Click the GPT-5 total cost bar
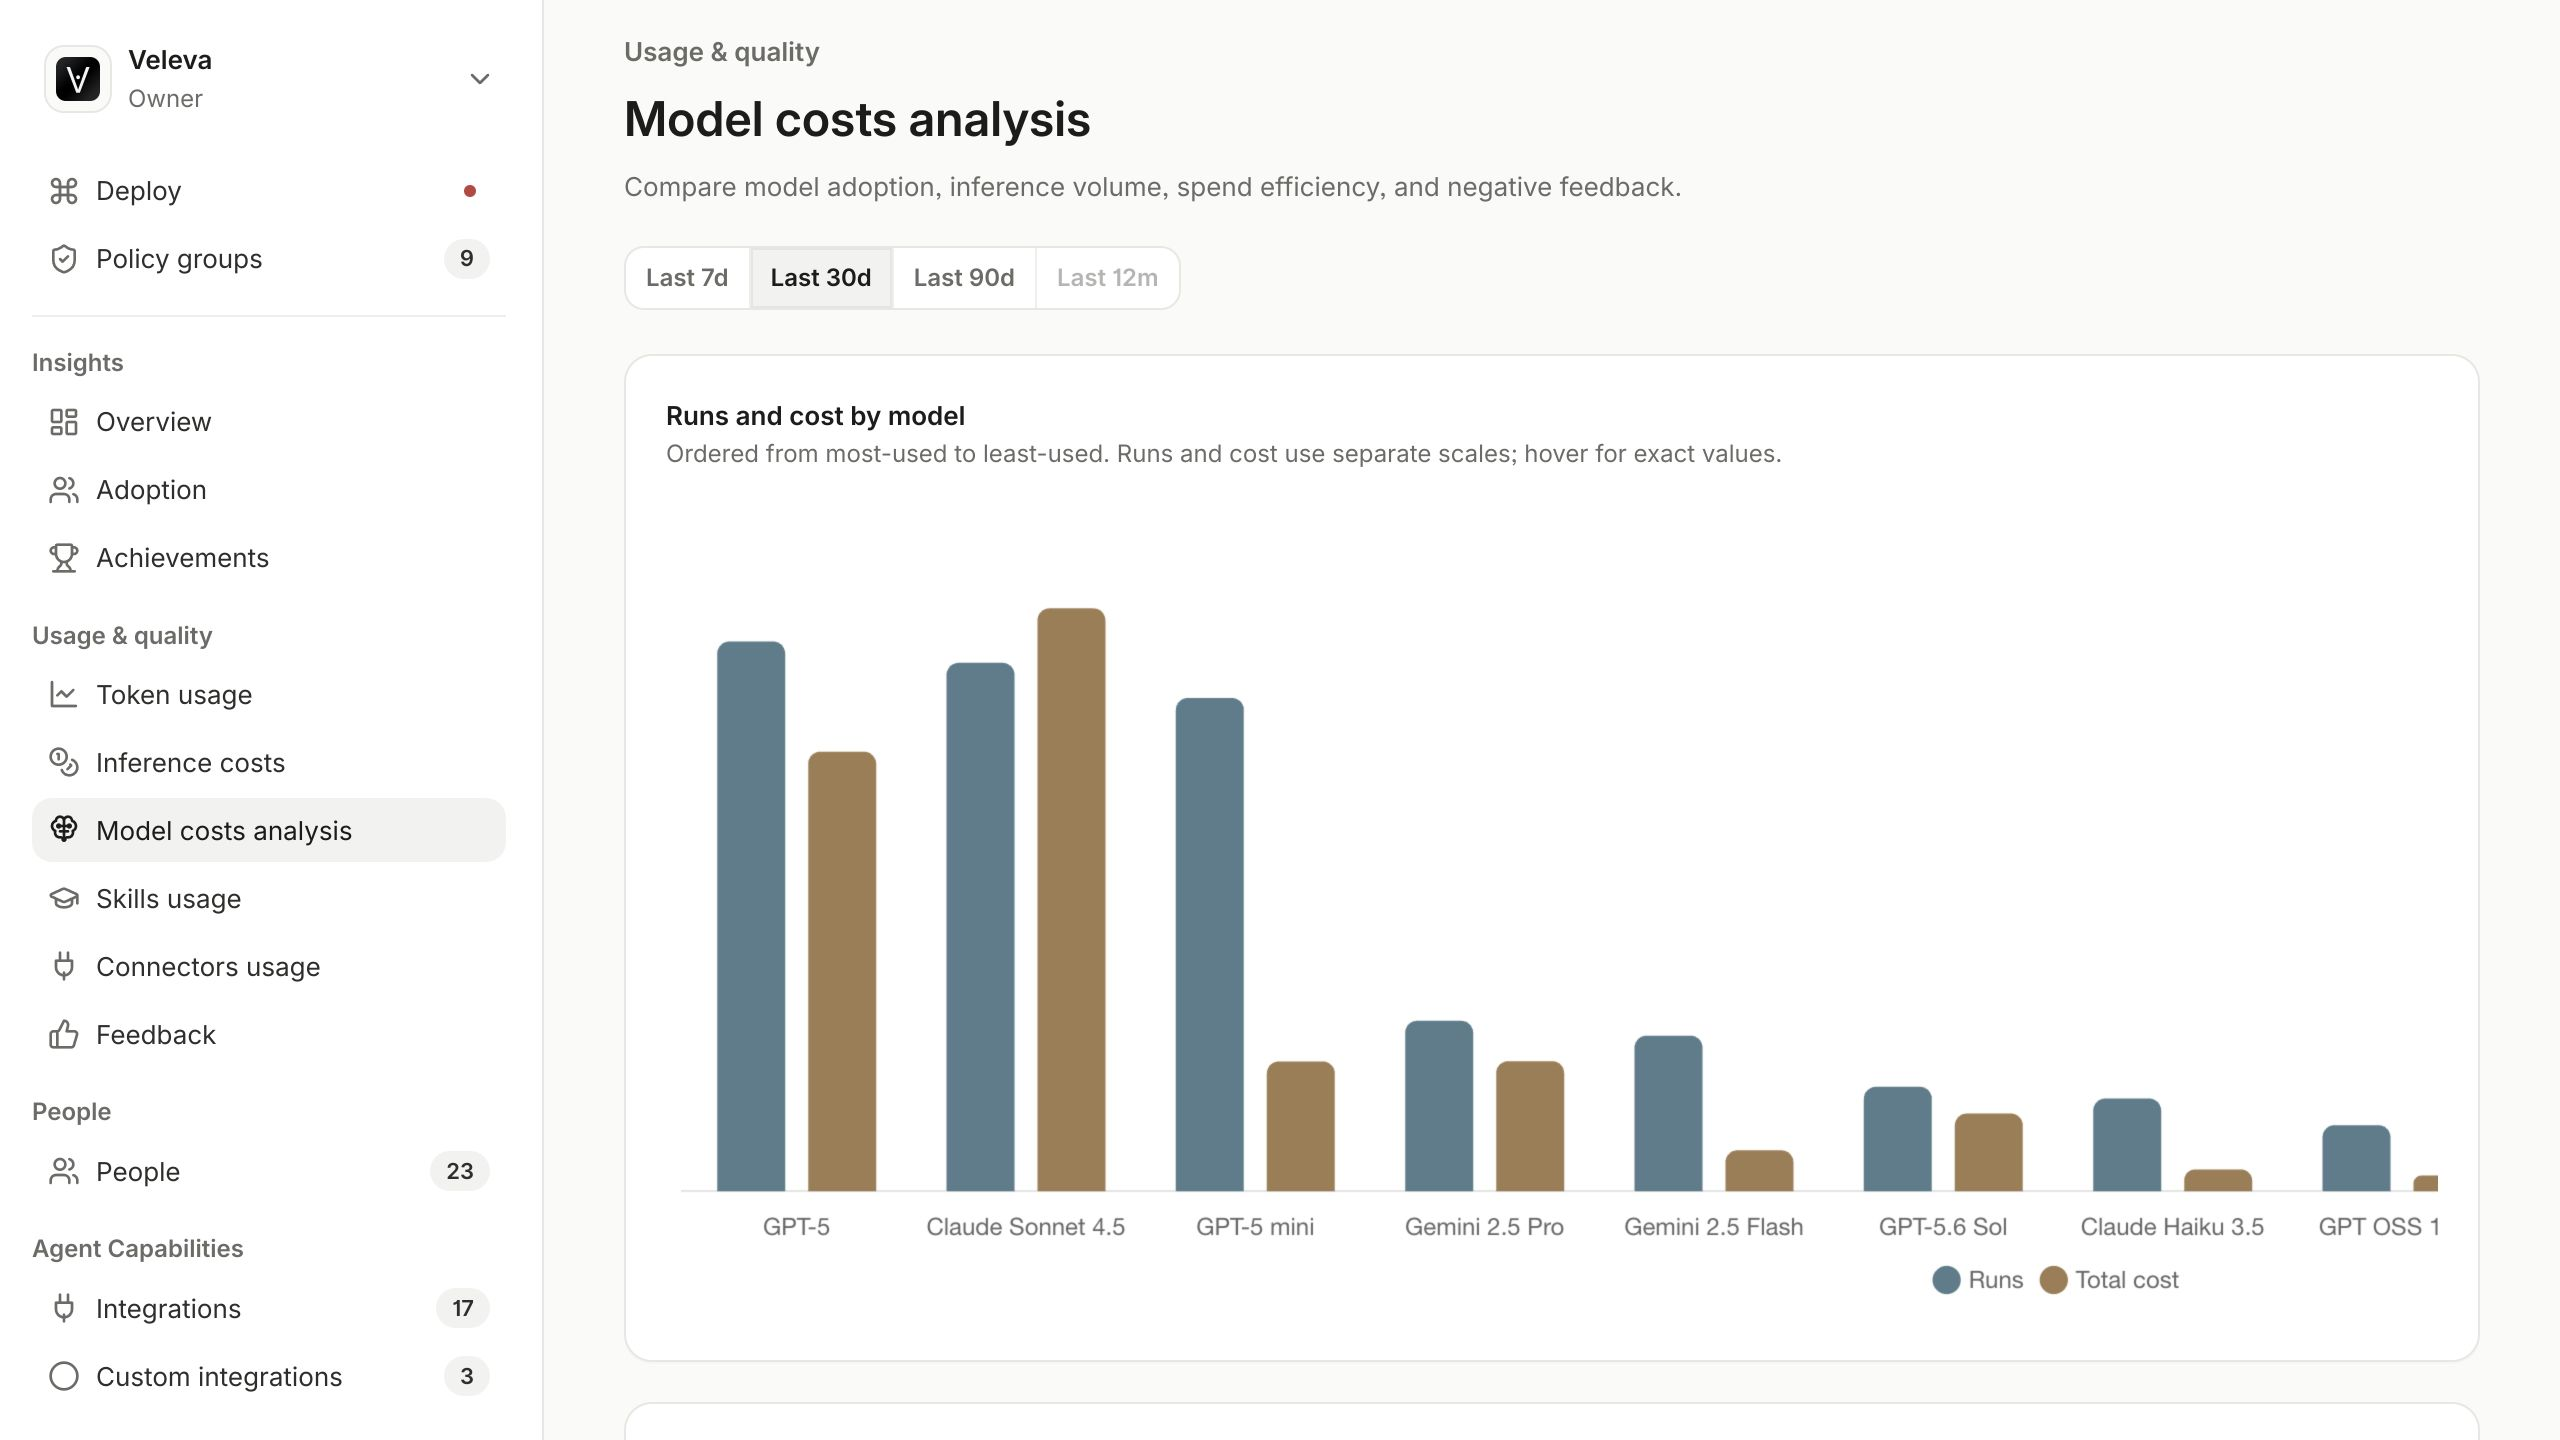This screenshot has height=1440, width=2560. 842,971
